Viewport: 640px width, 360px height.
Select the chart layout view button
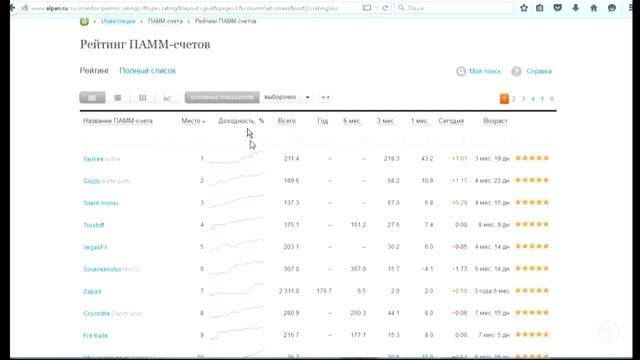(x=167, y=98)
